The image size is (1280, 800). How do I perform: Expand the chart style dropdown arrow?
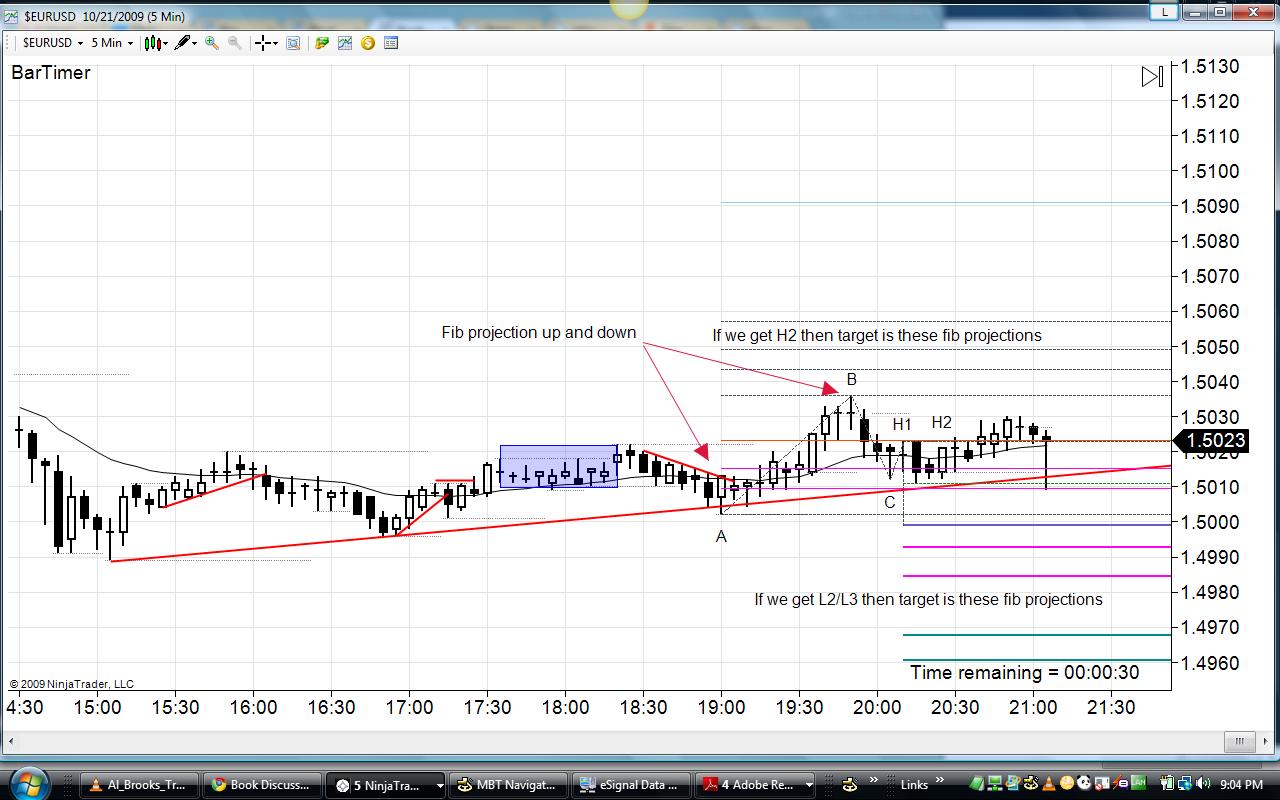click(x=164, y=43)
